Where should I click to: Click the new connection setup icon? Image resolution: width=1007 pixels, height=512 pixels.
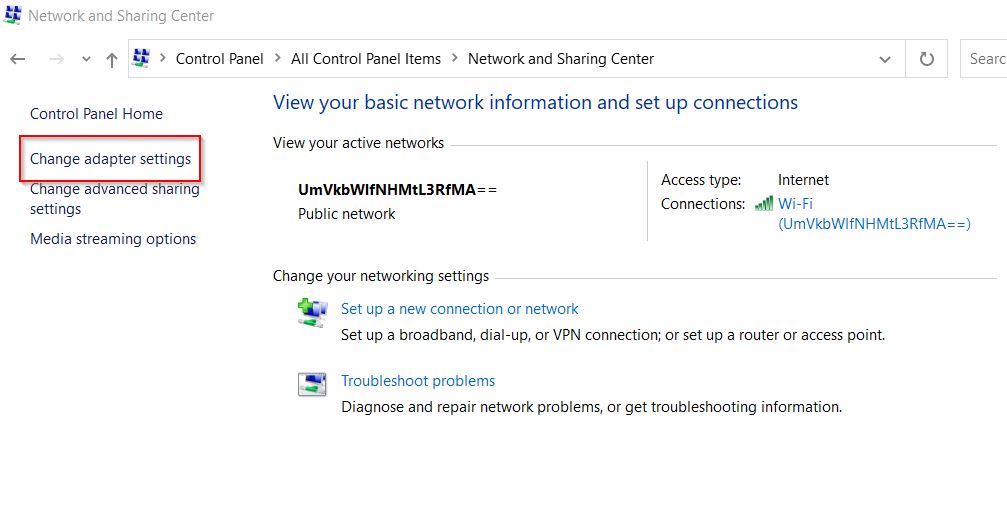coord(313,312)
